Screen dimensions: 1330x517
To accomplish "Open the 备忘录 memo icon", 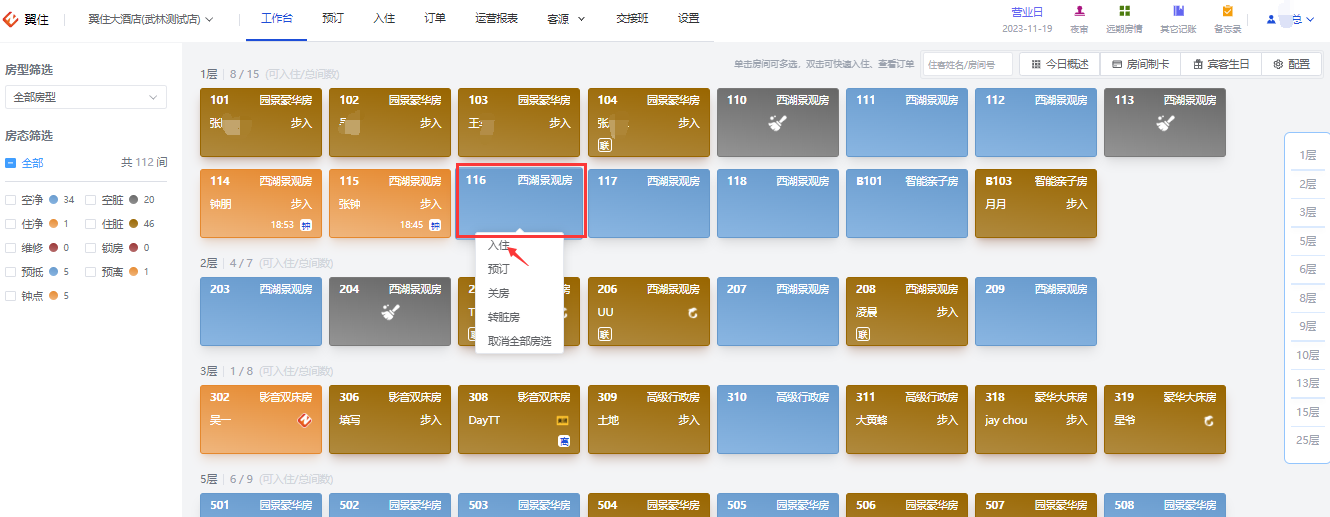I will [1227, 11].
